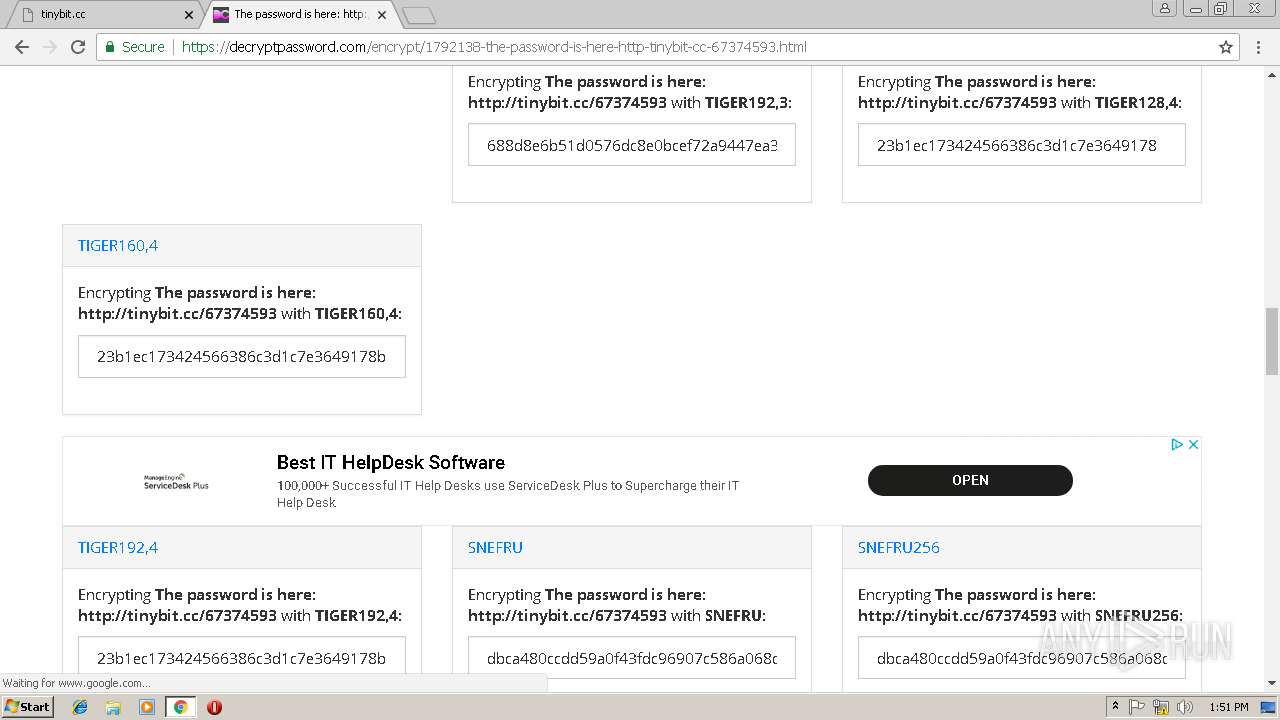Click the volume speaker tray icon
Screen dimensions: 1280x720
pos(1185,707)
